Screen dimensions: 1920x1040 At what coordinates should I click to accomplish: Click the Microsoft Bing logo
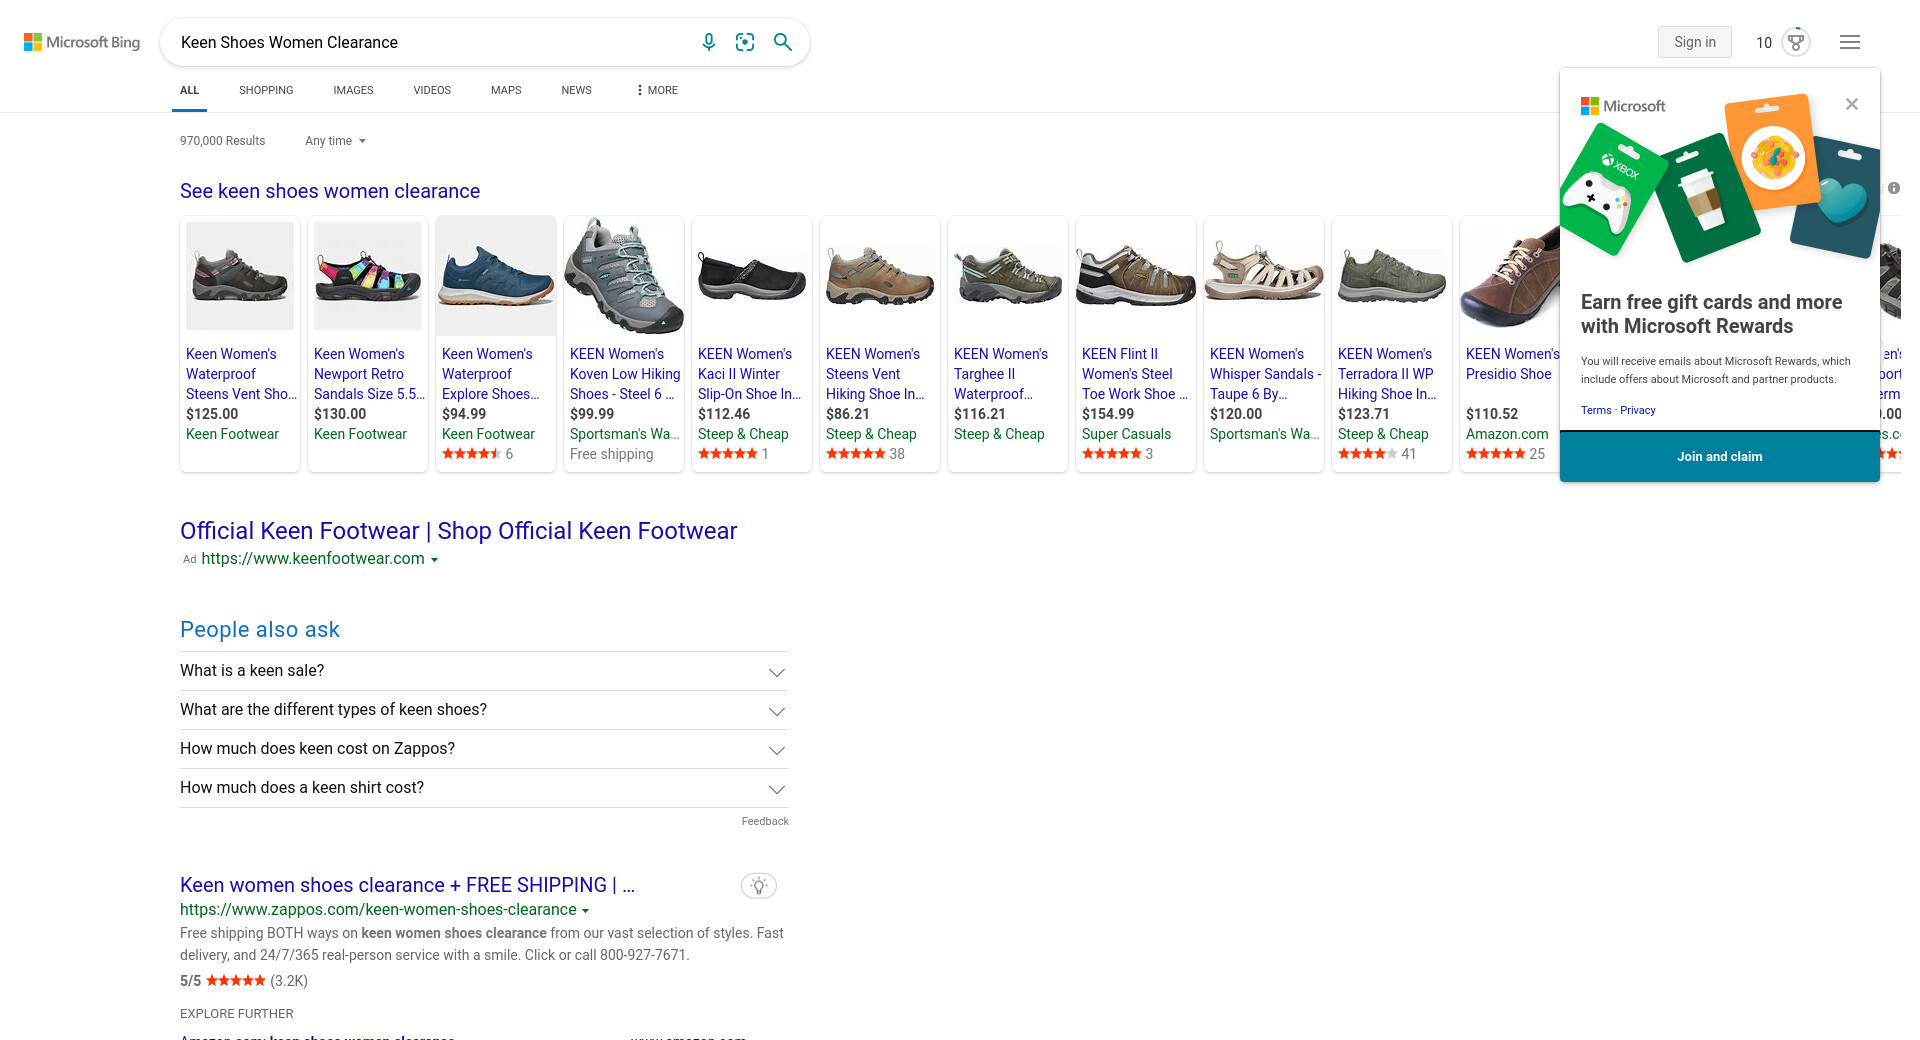point(82,42)
